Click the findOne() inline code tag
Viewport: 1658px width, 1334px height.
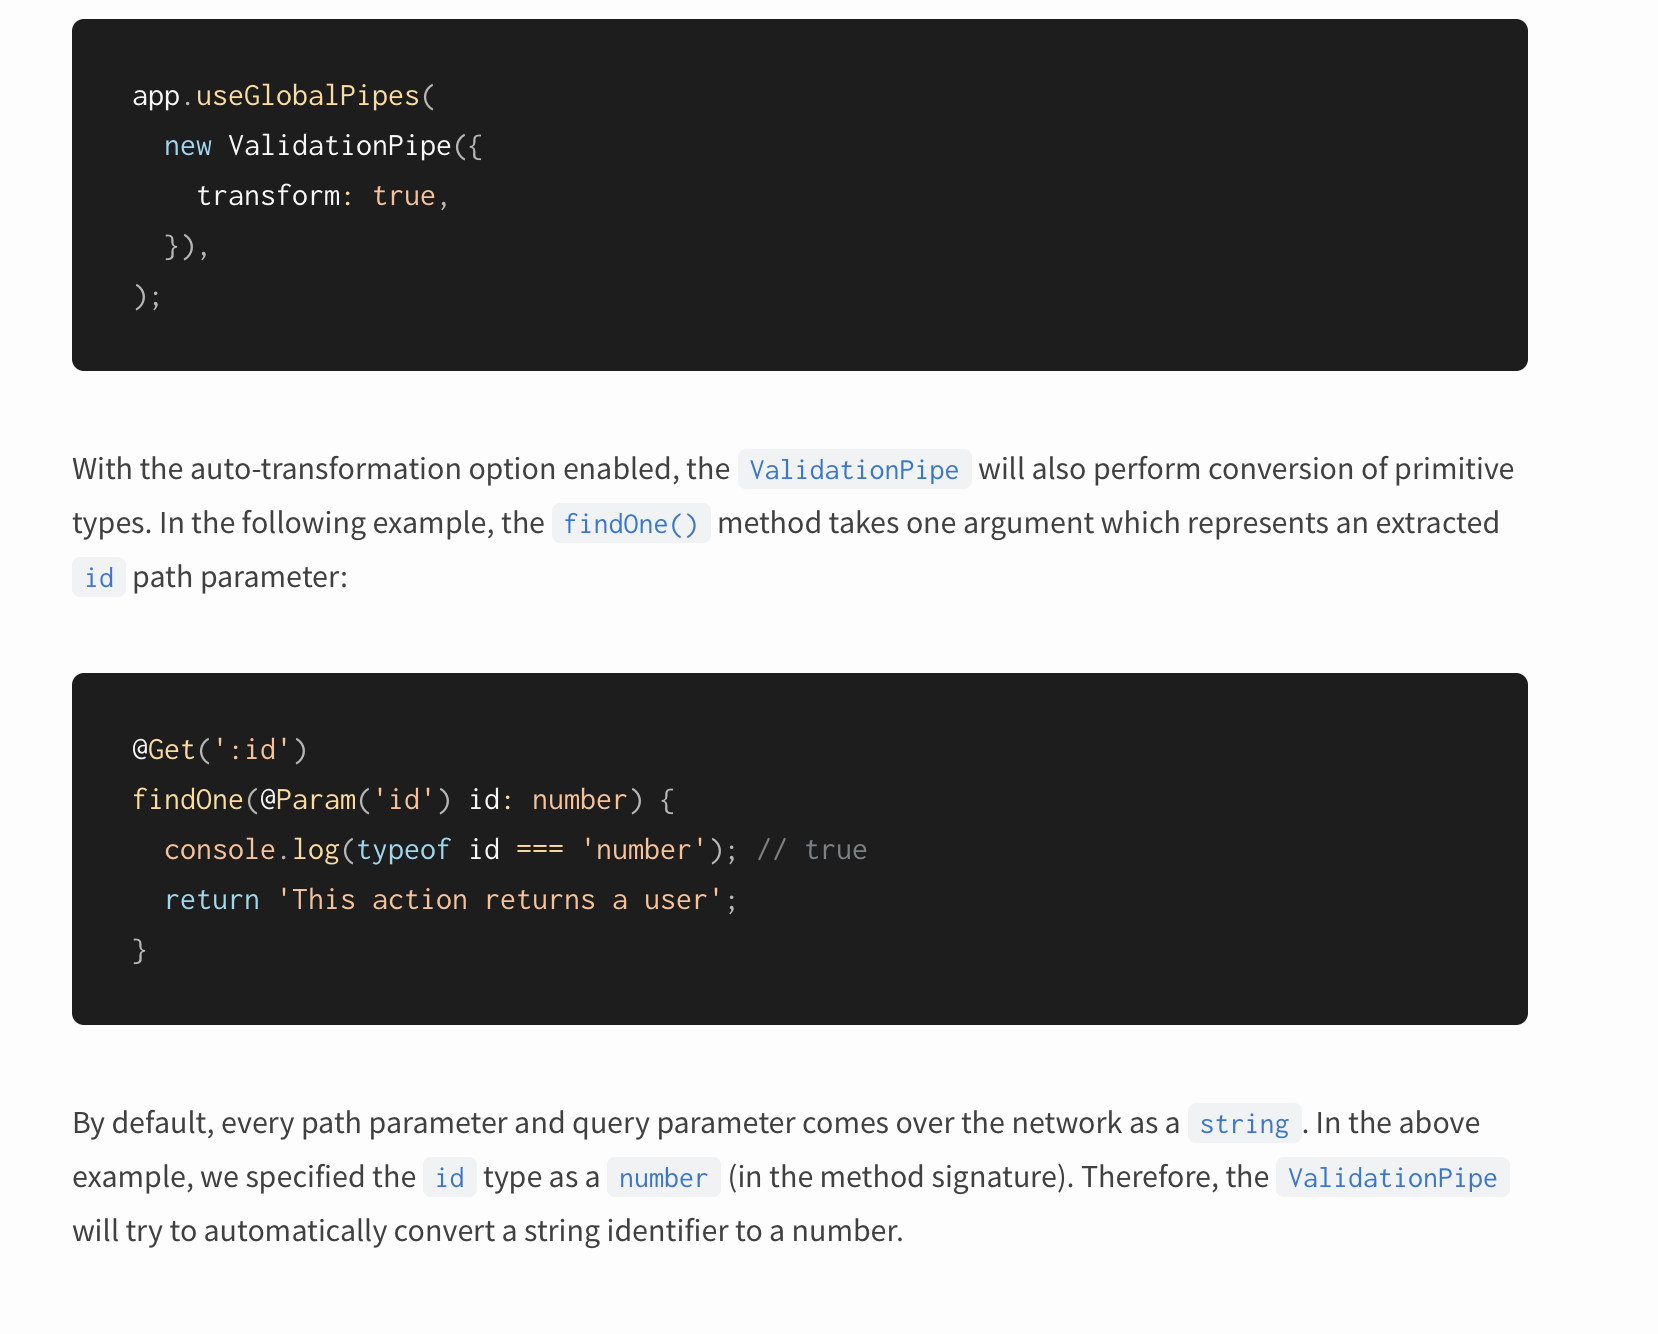[631, 523]
